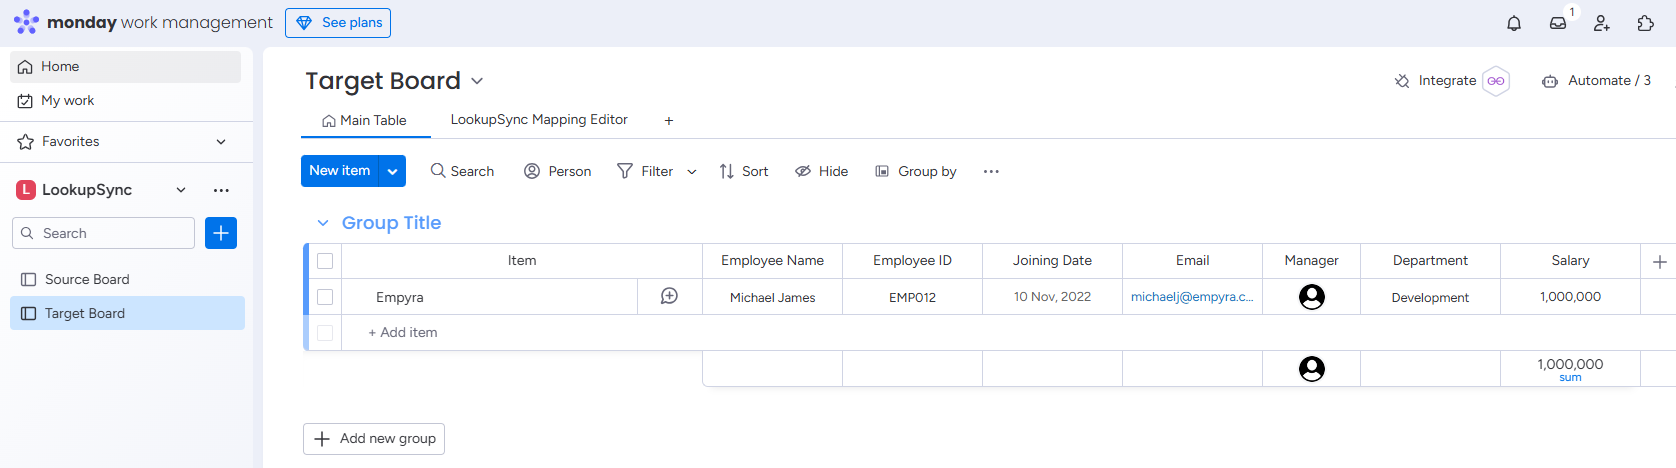Image resolution: width=1676 pixels, height=468 pixels.
Task: Click the monday logo
Action: [27, 22]
